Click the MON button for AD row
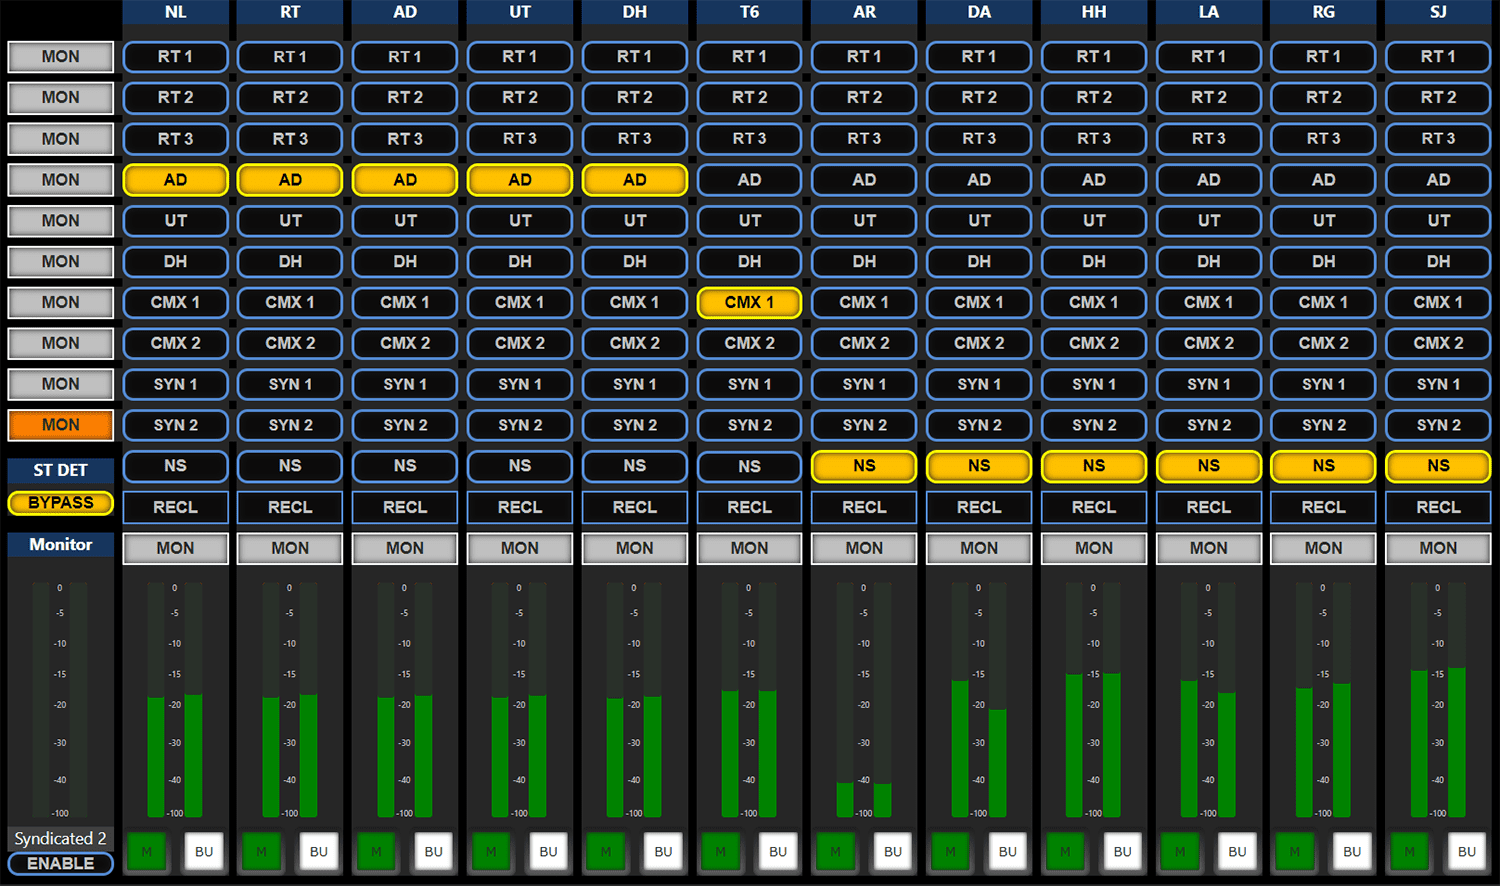This screenshot has width=1500, height=886. [x=61, y=180]
